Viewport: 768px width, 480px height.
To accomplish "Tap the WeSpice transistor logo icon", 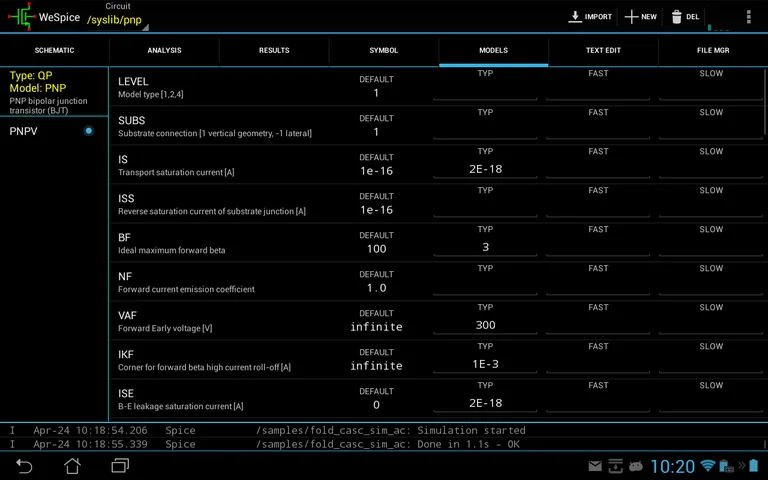I will pyautogui.click(x=22, y=16).
